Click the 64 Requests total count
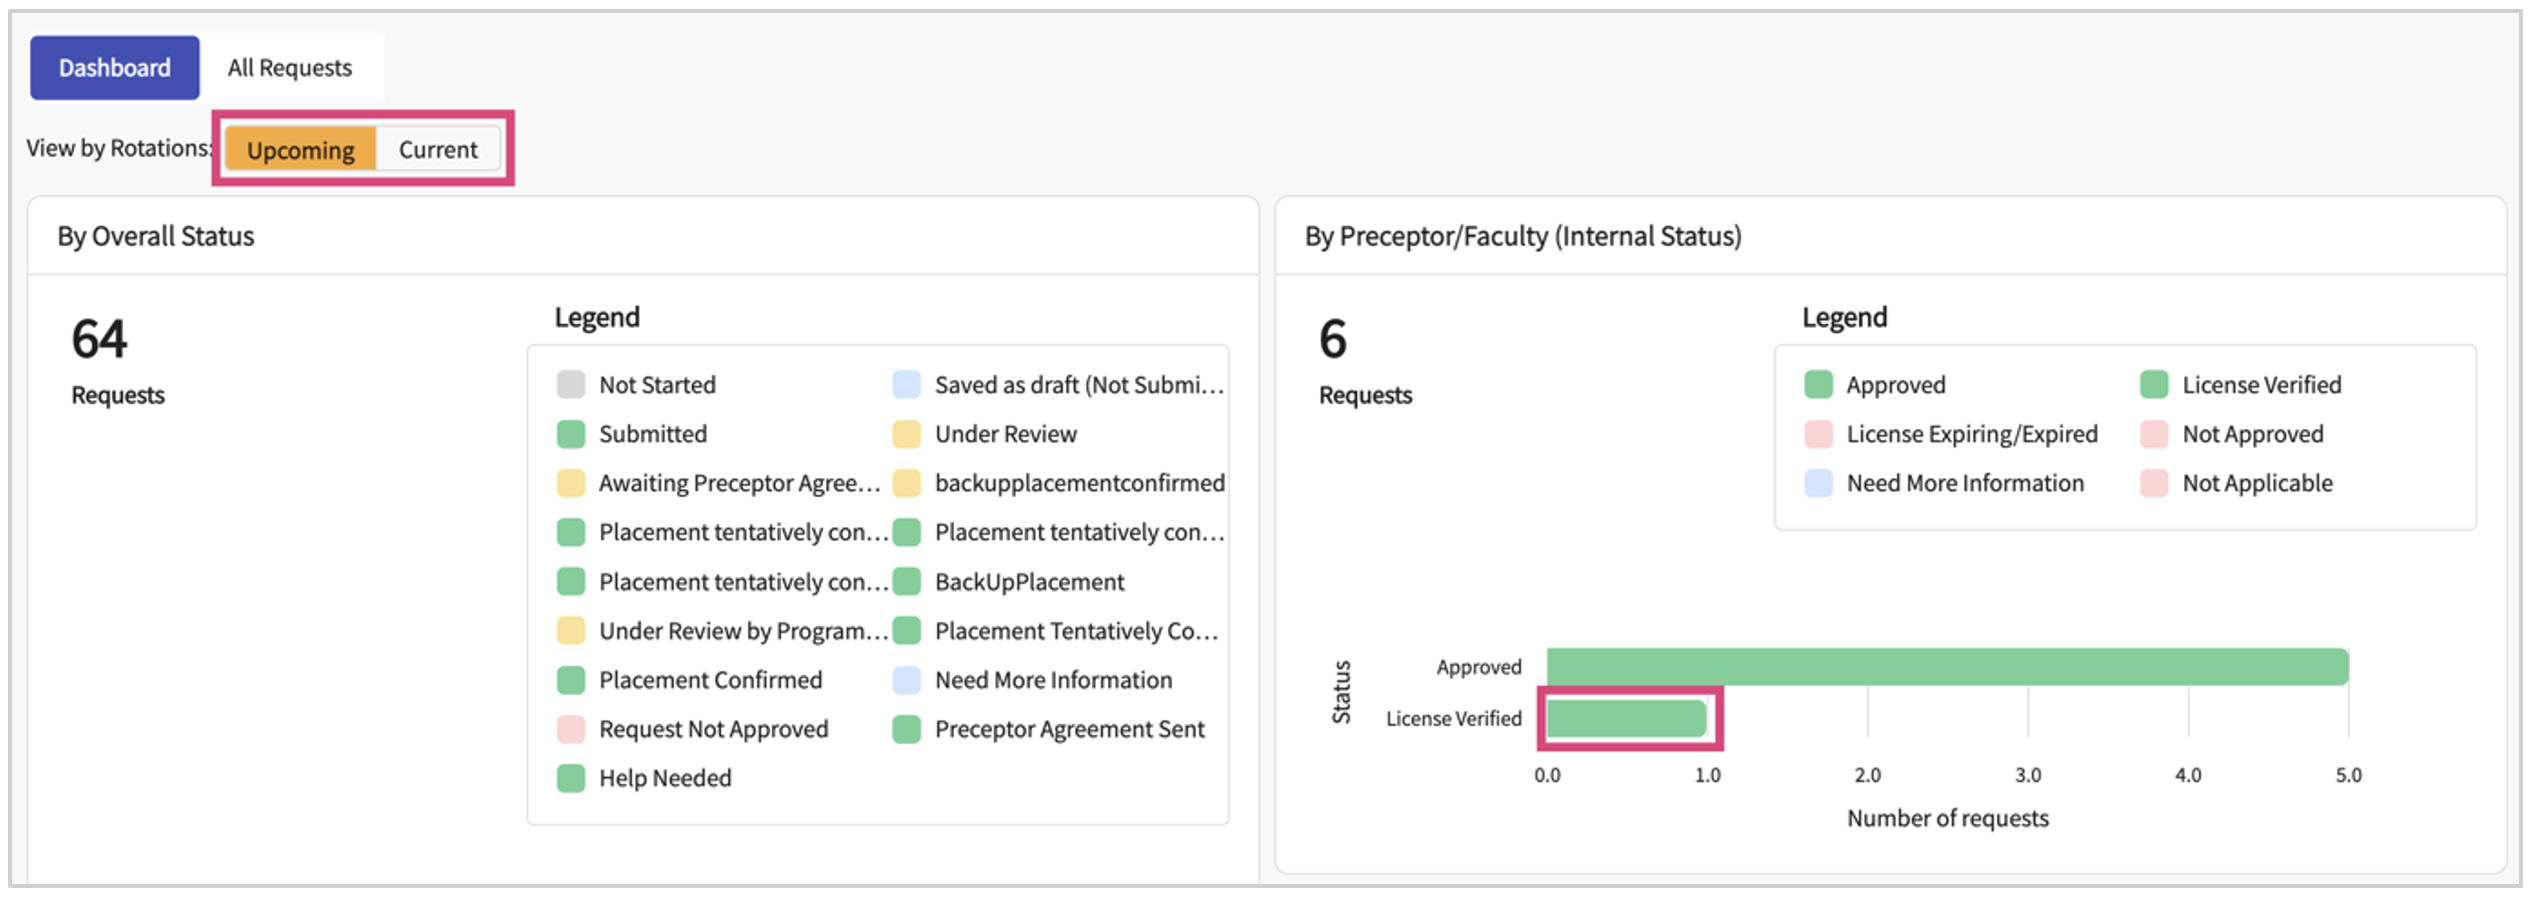 pos(100,340)
